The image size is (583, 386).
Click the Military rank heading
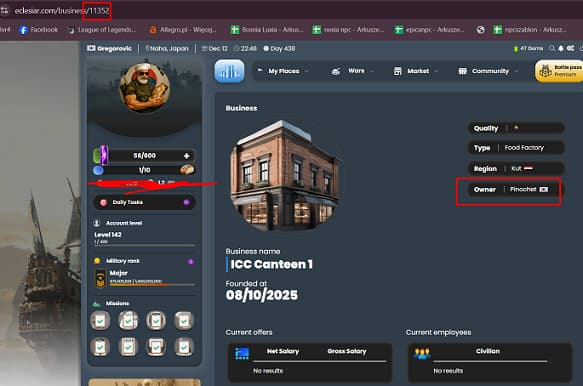123,261
